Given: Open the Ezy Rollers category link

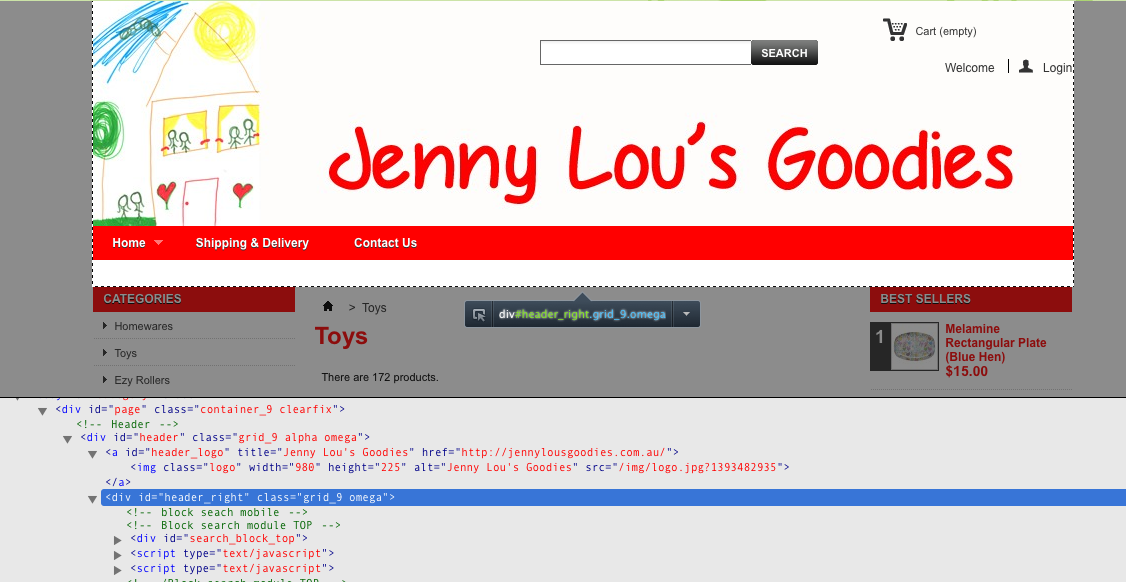Looking at the screenshot, I should 142,380.
